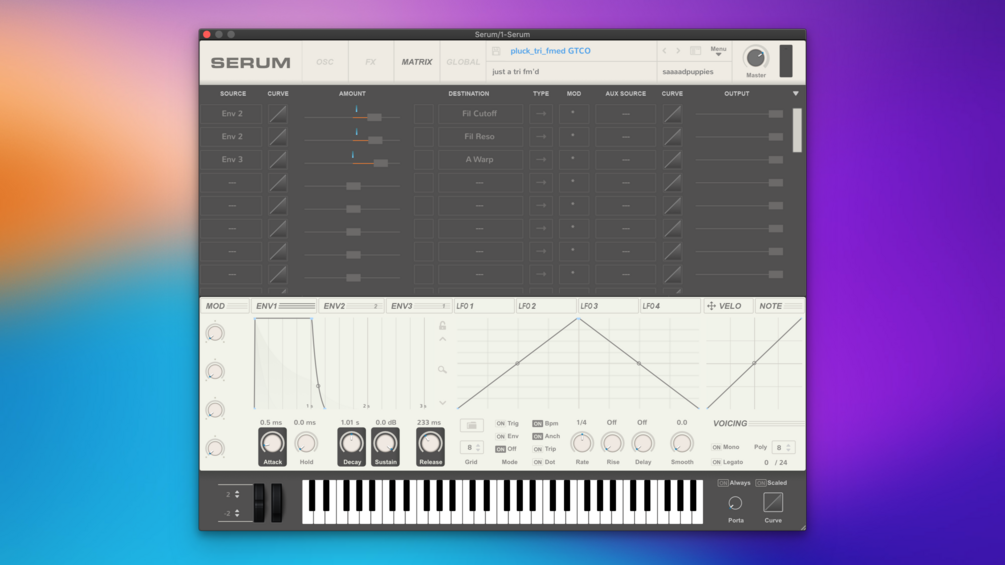Collapse the envelope down chevron
Image resolution: width=1005 pixels, height=565 pixels.
(x=442, y=403)
